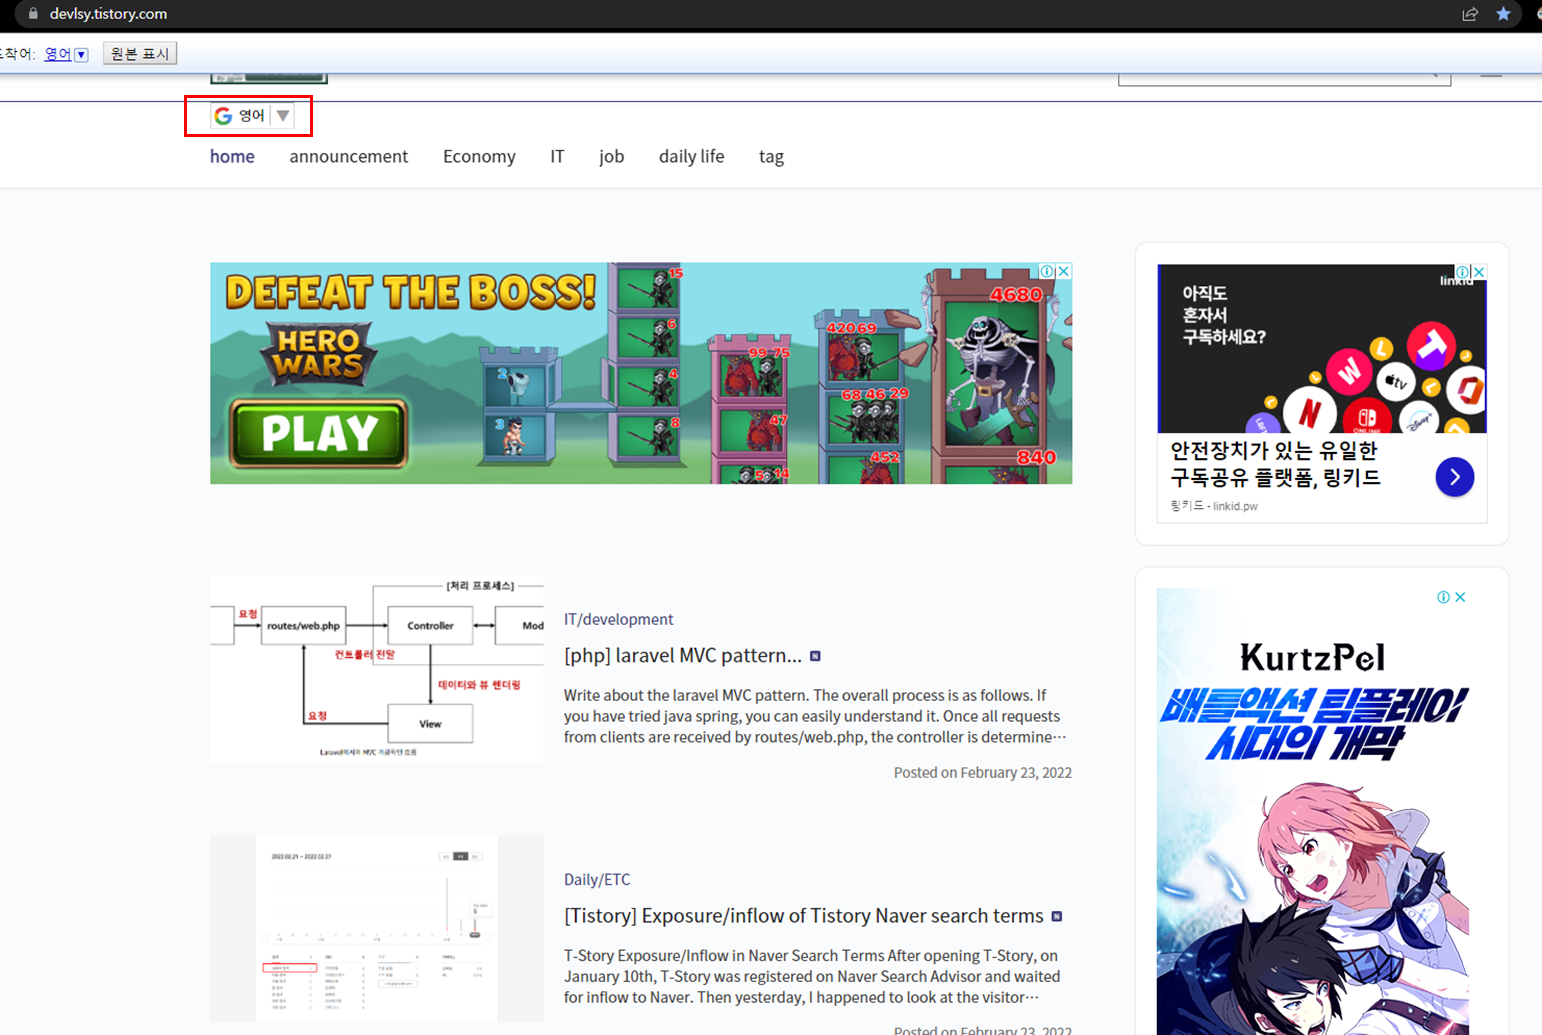
Task: Open ad info icon on linkid ad
Action: click(x=1463, y=272)
